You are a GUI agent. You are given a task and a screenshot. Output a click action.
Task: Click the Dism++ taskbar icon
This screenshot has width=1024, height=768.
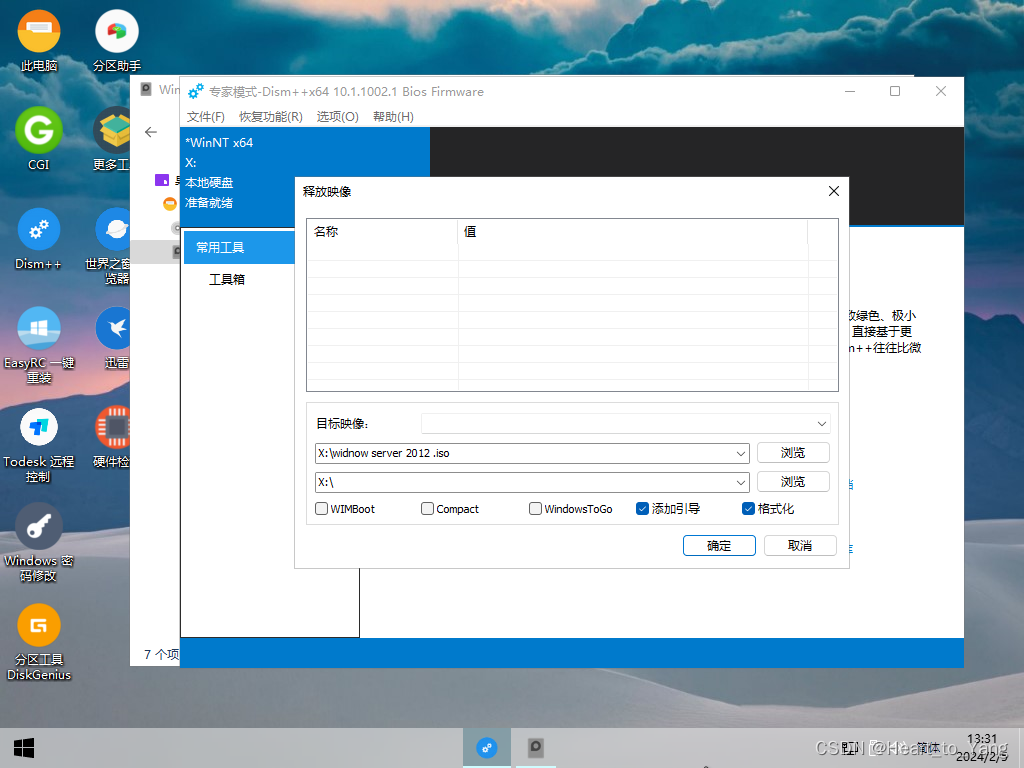coord(487,747)
